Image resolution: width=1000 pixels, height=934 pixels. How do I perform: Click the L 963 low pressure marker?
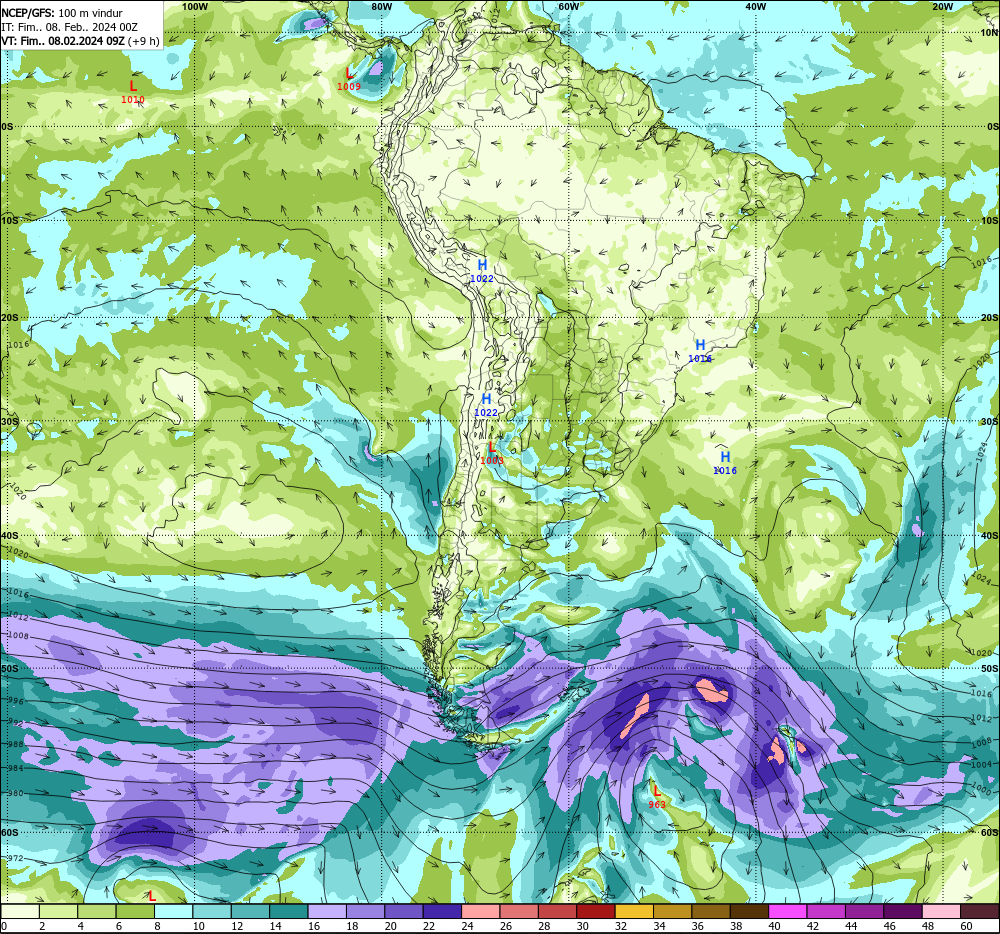point(657,797)
